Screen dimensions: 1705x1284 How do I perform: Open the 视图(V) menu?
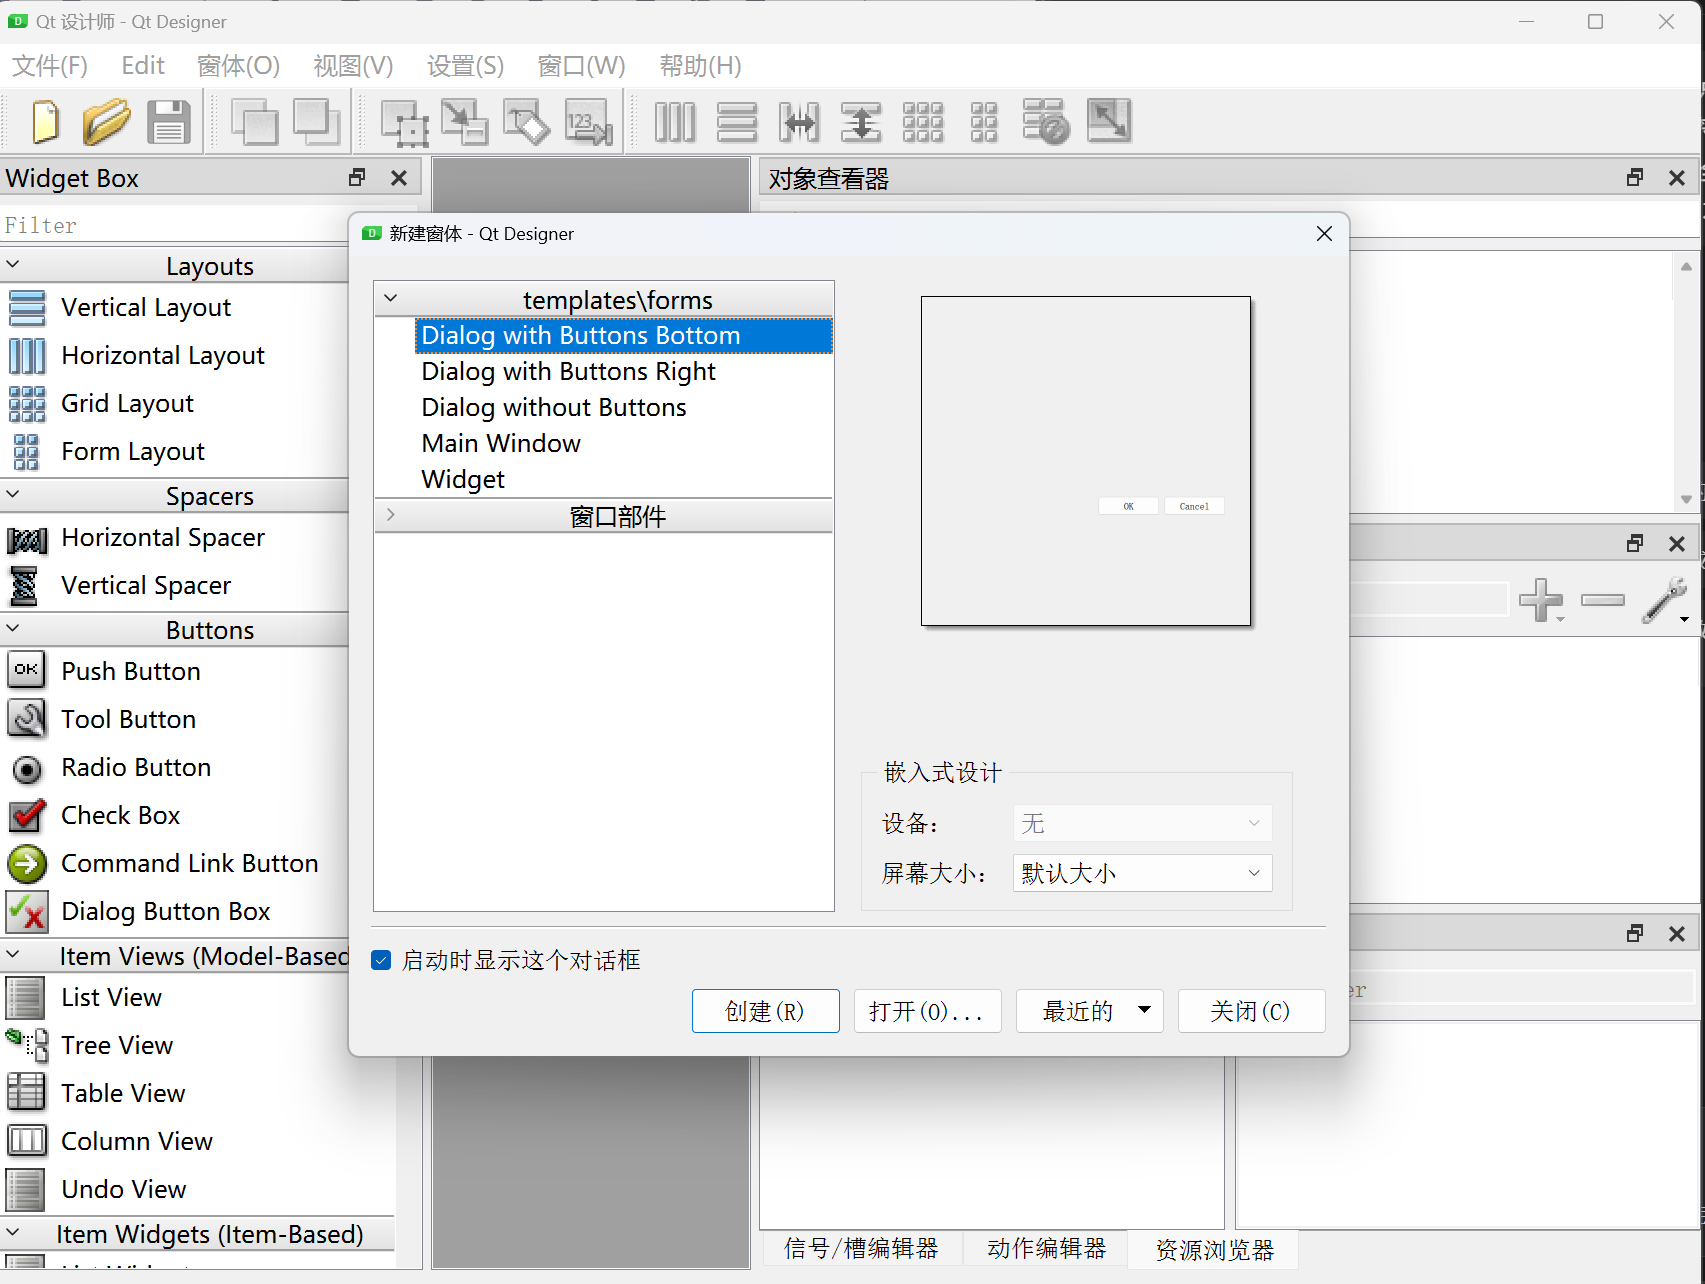(x=353, y=66)
